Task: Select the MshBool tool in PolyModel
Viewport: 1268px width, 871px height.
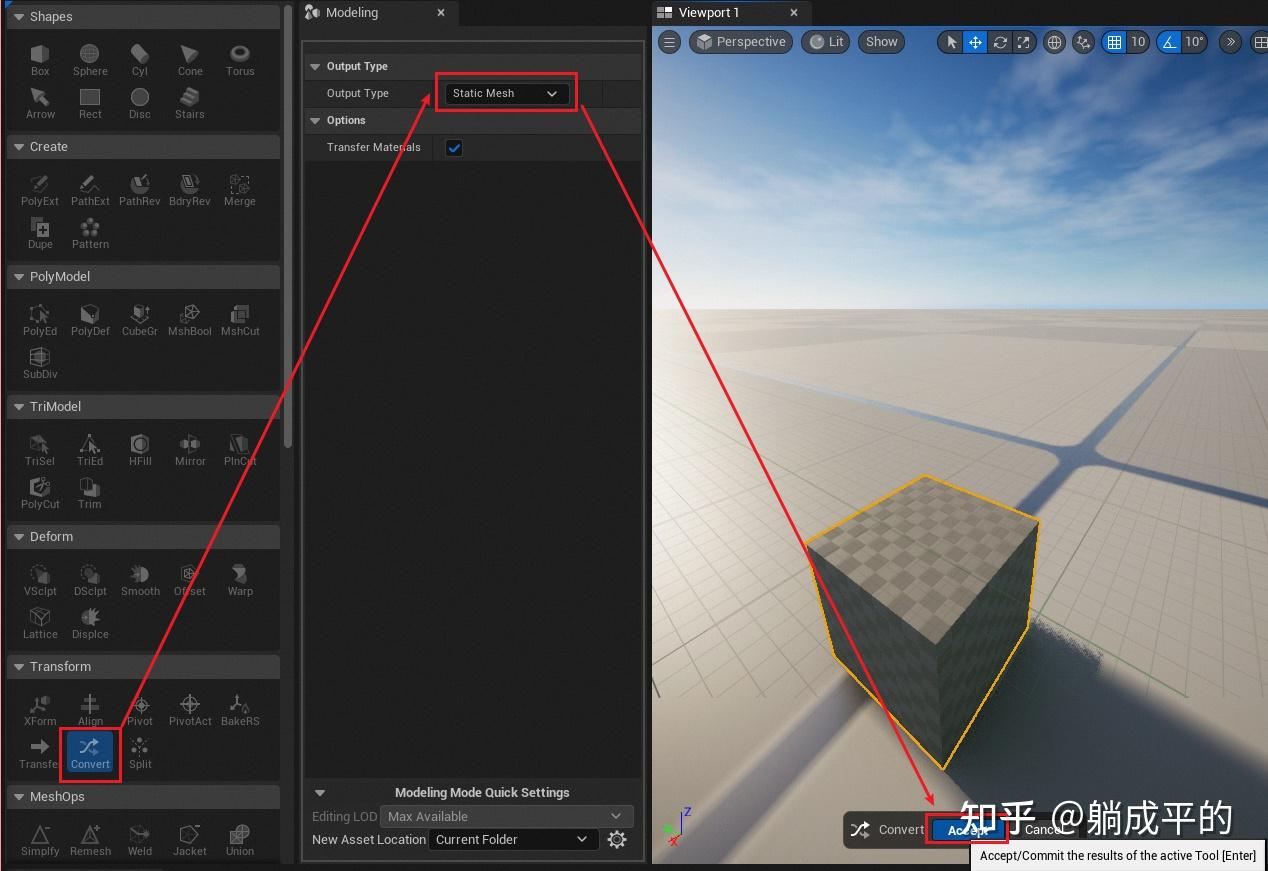Action: (x=189, y=318)
